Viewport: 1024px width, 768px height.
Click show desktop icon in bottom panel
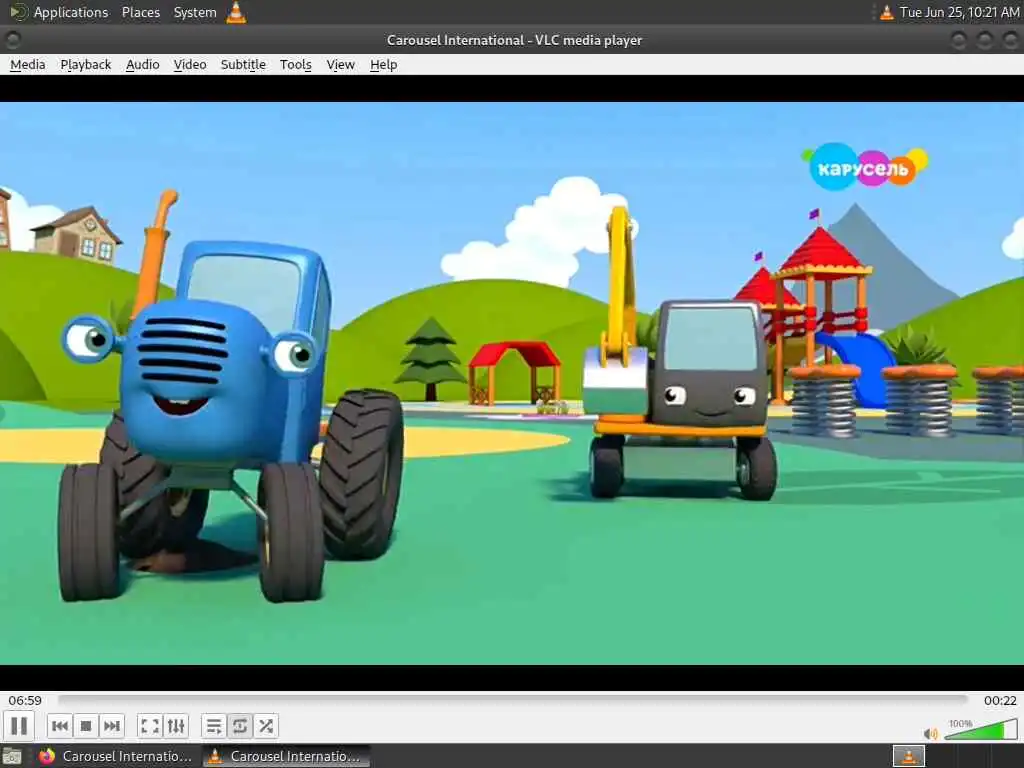click(x=12, y=756)
